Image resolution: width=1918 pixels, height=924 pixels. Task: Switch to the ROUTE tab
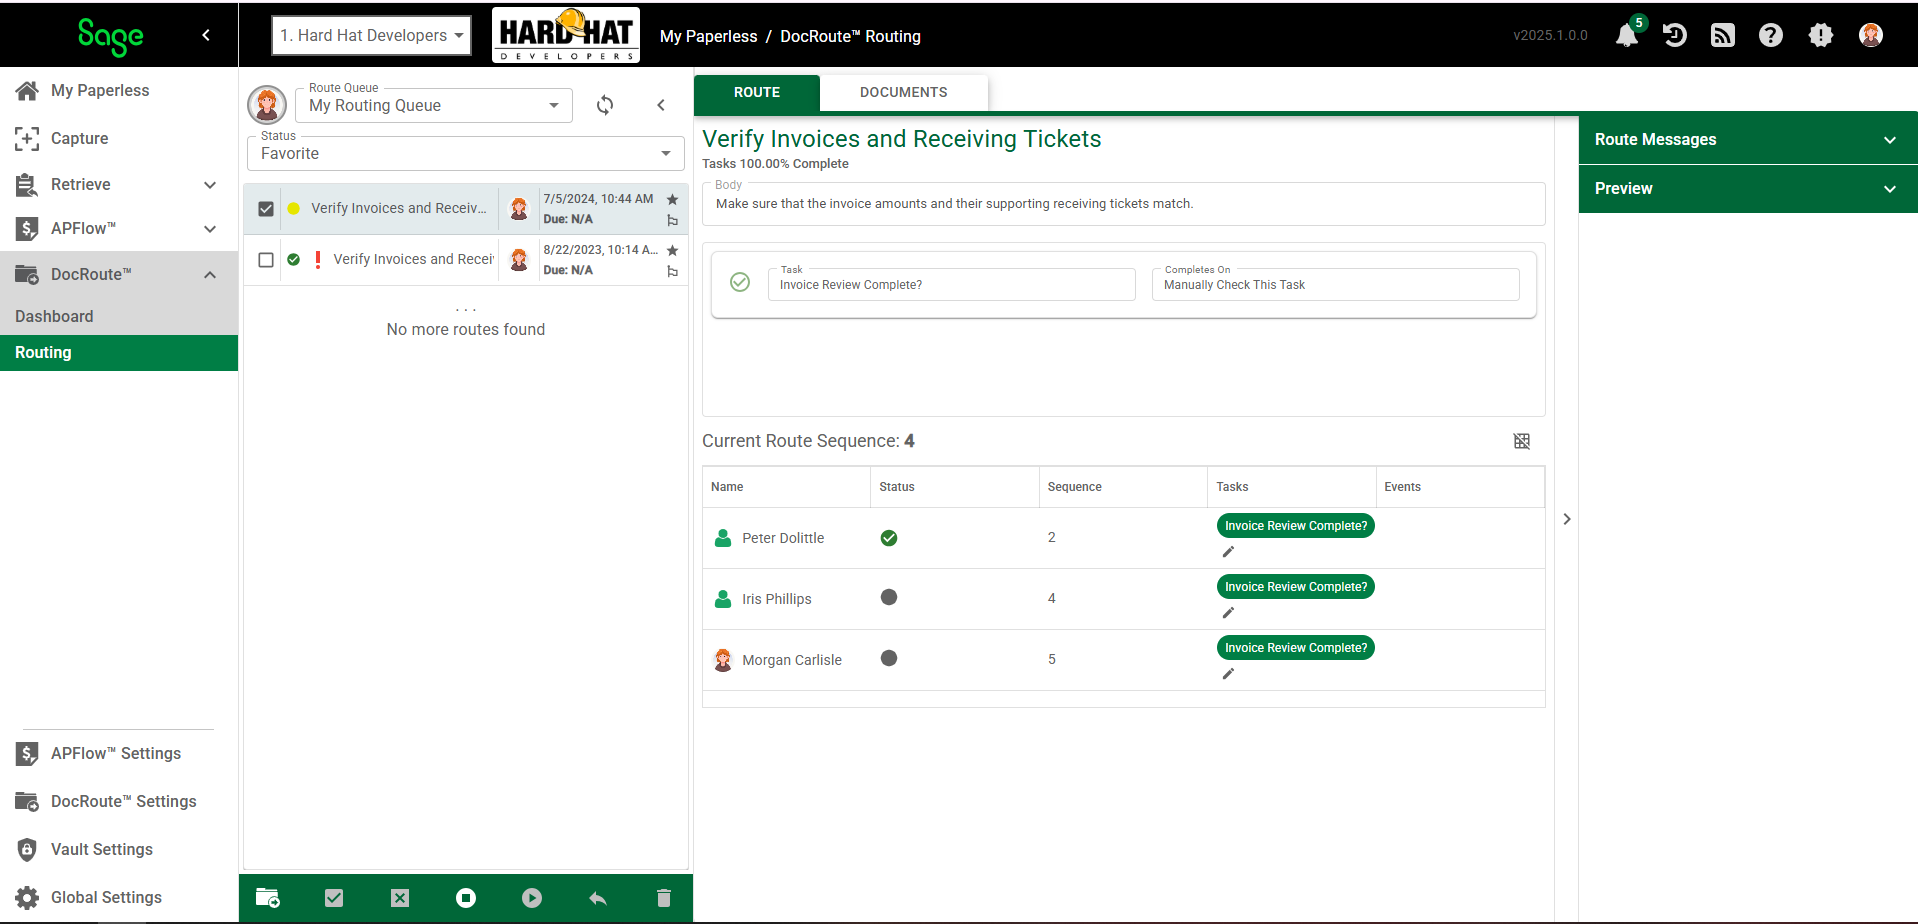757,92
